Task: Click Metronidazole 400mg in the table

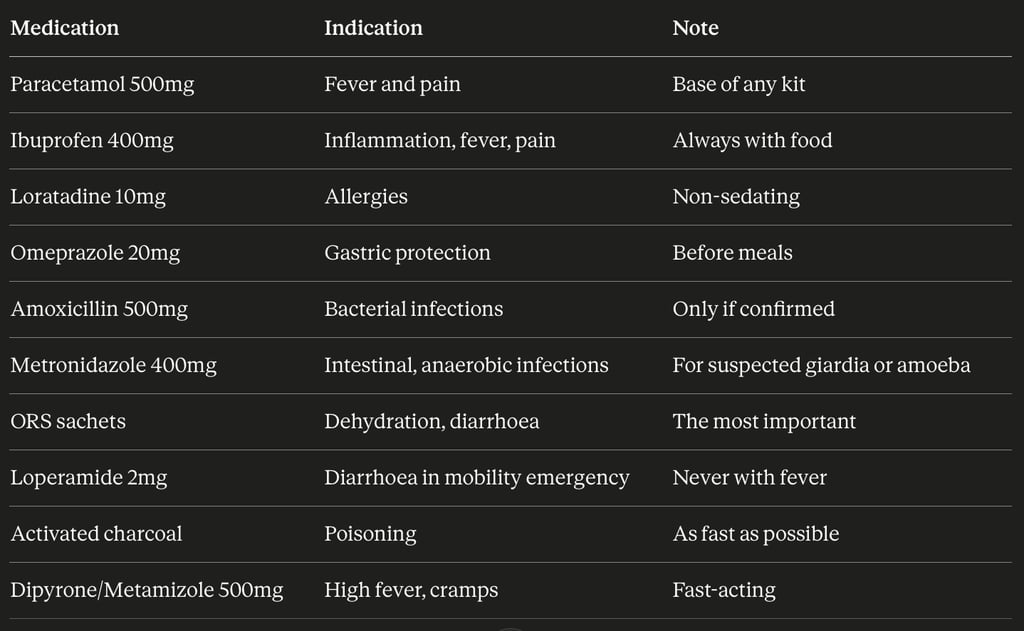Action: (x=114, y=365)
